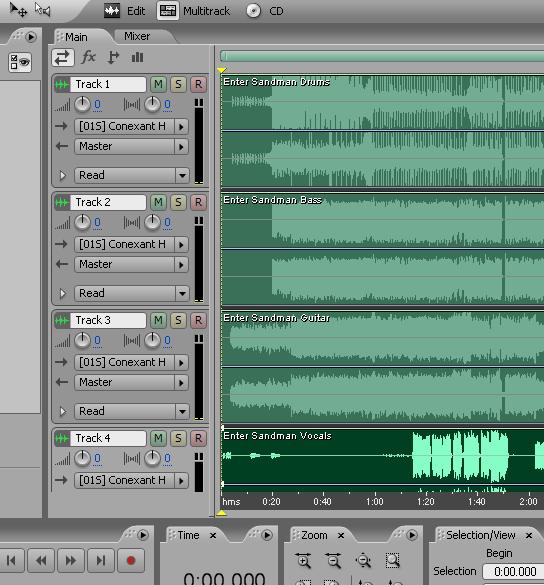
Task: Solo Track 1
Action: click(178, 84)
